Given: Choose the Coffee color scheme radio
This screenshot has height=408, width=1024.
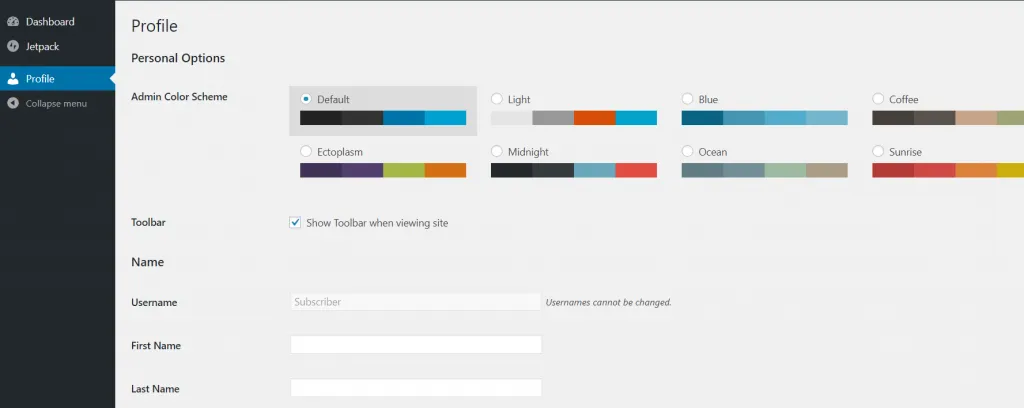Looking at the screenshot, I should point(878,99).
